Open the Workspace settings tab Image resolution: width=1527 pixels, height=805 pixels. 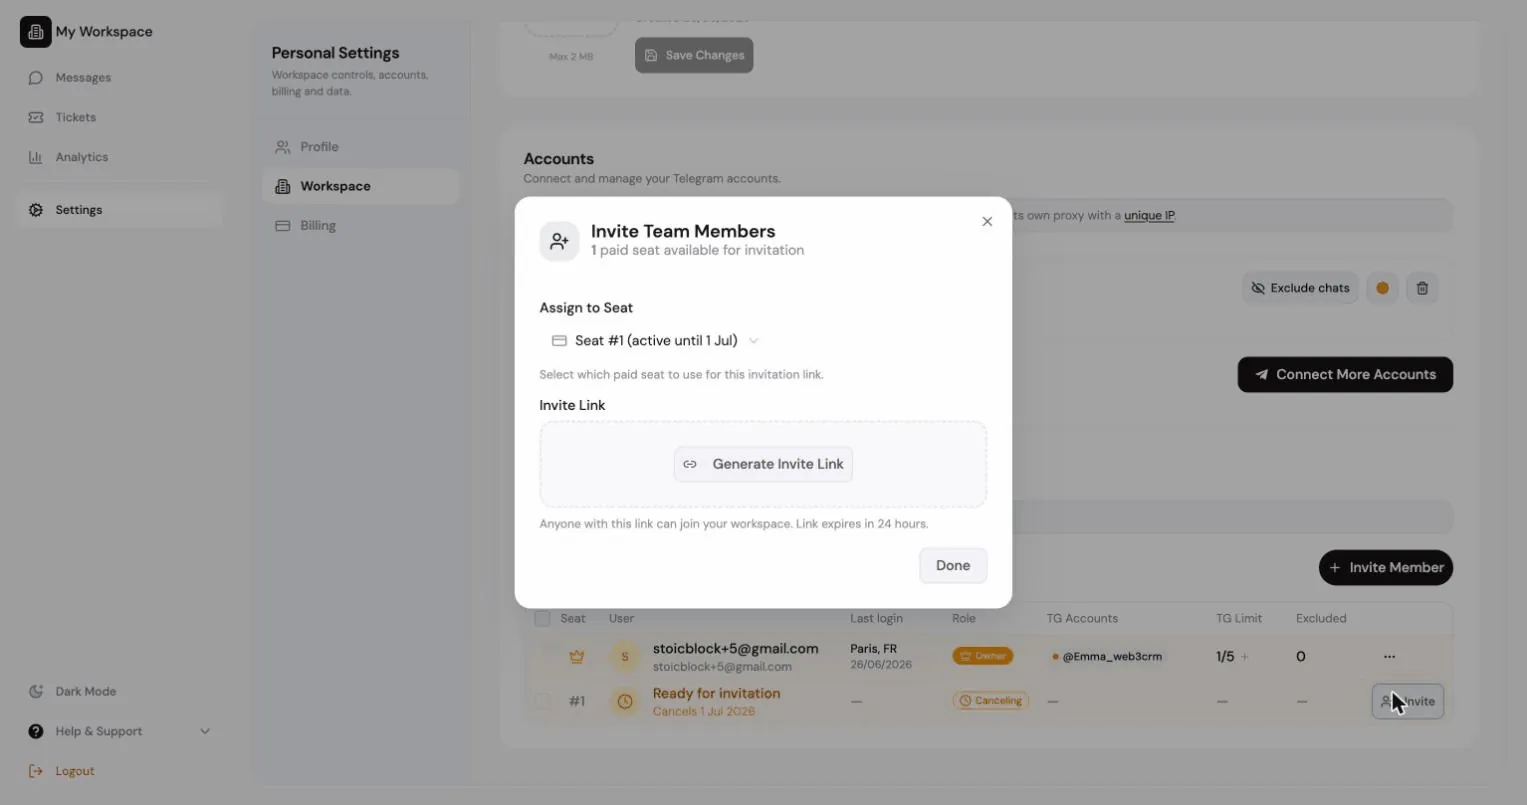tap(360, 186)
